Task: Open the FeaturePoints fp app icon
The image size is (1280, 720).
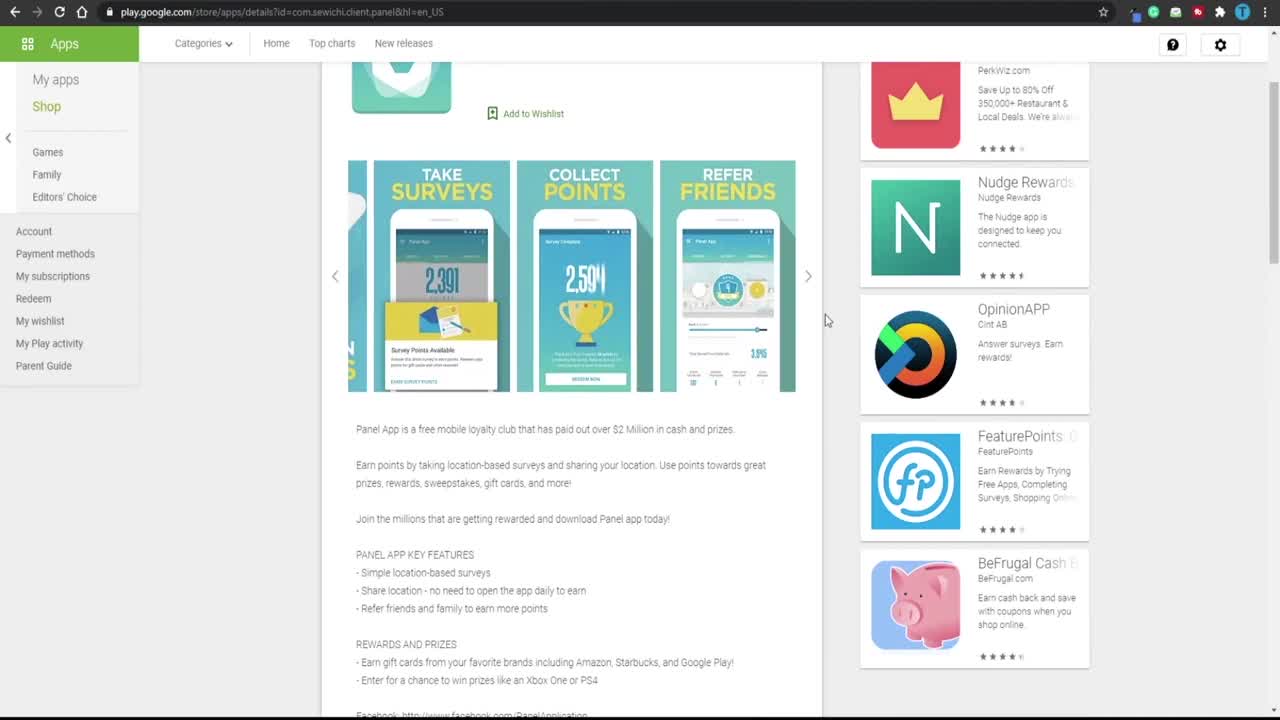Action: point(915,481)
